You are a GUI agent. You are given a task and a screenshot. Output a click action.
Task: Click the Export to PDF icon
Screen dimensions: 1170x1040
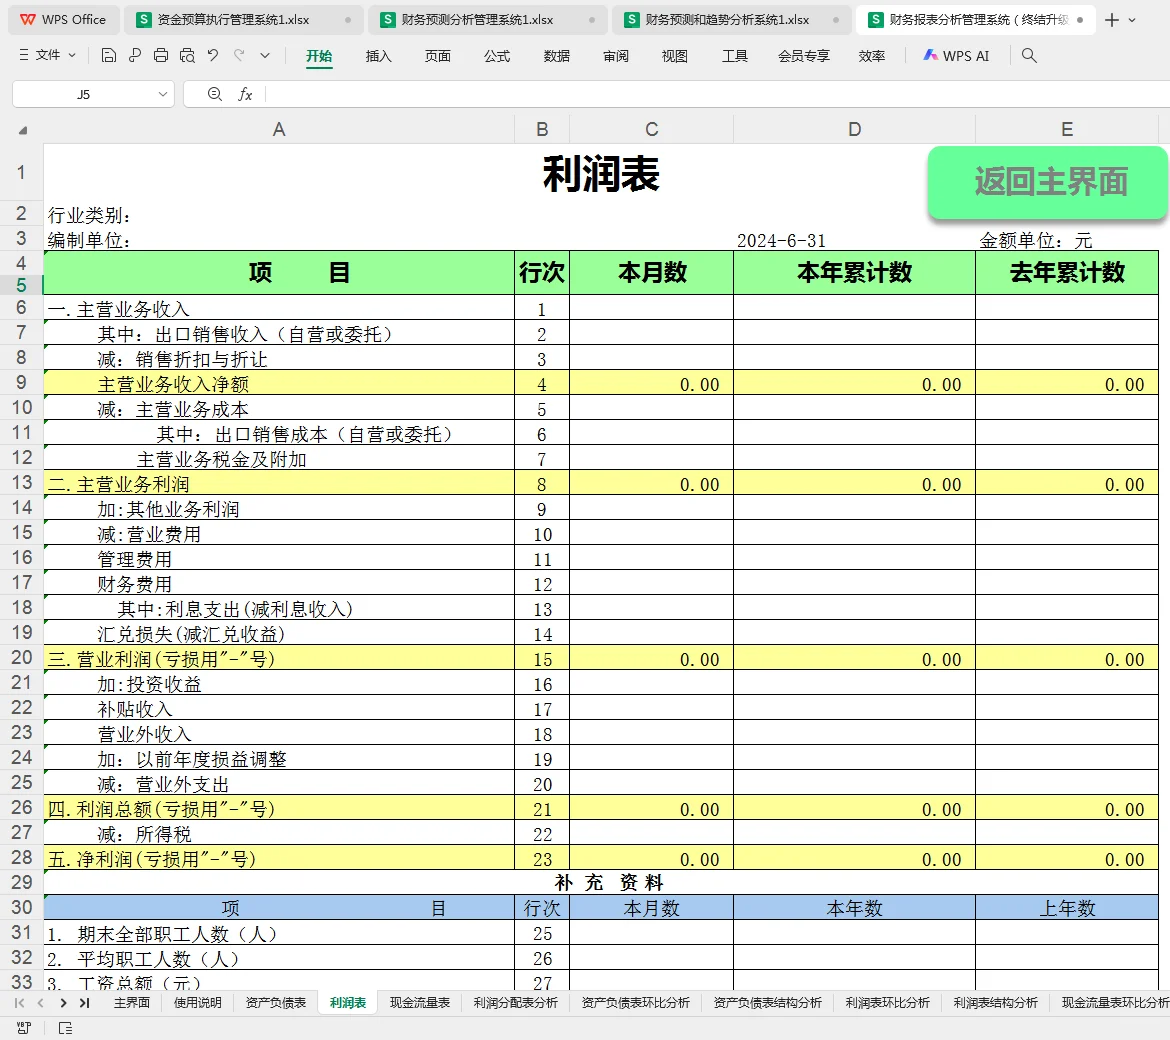(135, 55)
